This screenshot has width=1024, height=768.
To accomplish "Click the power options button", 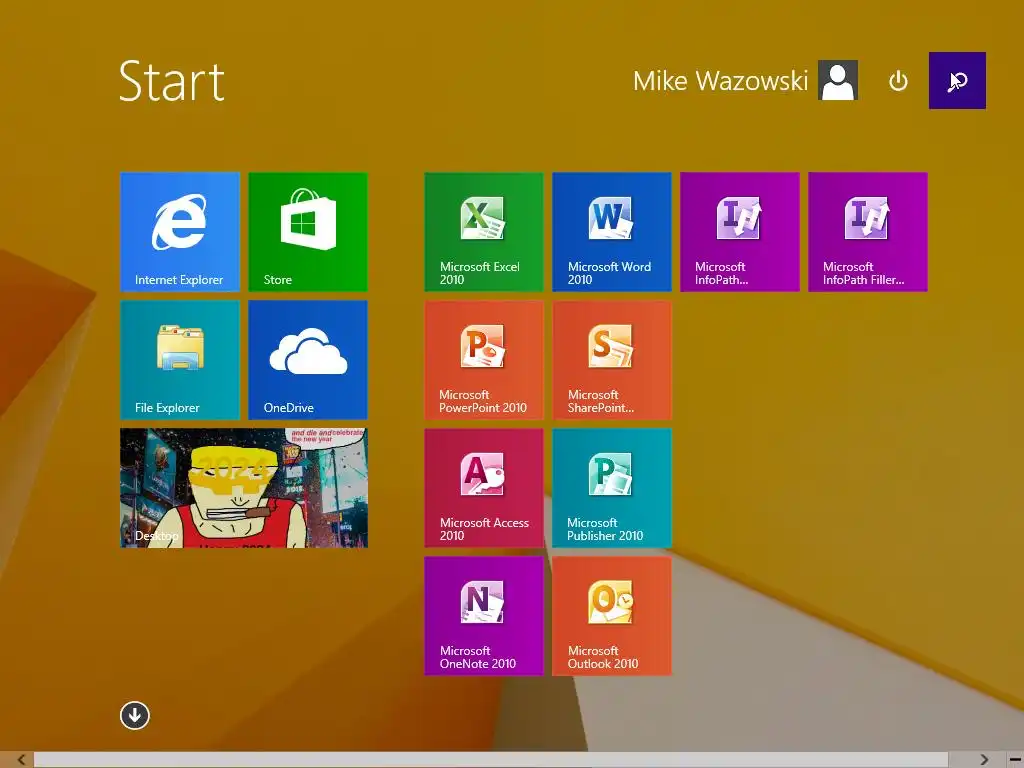I will point(899,81).
